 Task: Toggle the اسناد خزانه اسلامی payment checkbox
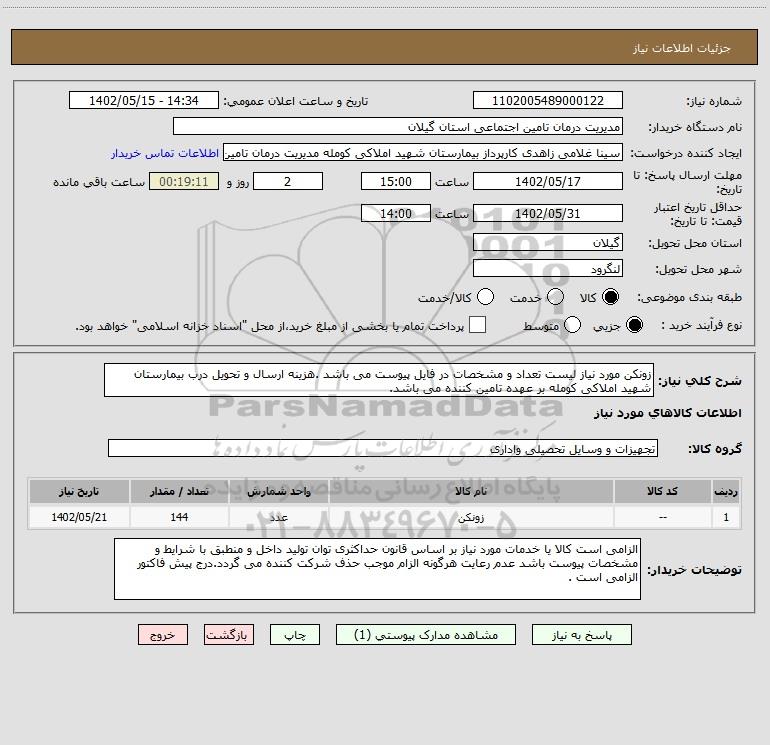[477, 325]
